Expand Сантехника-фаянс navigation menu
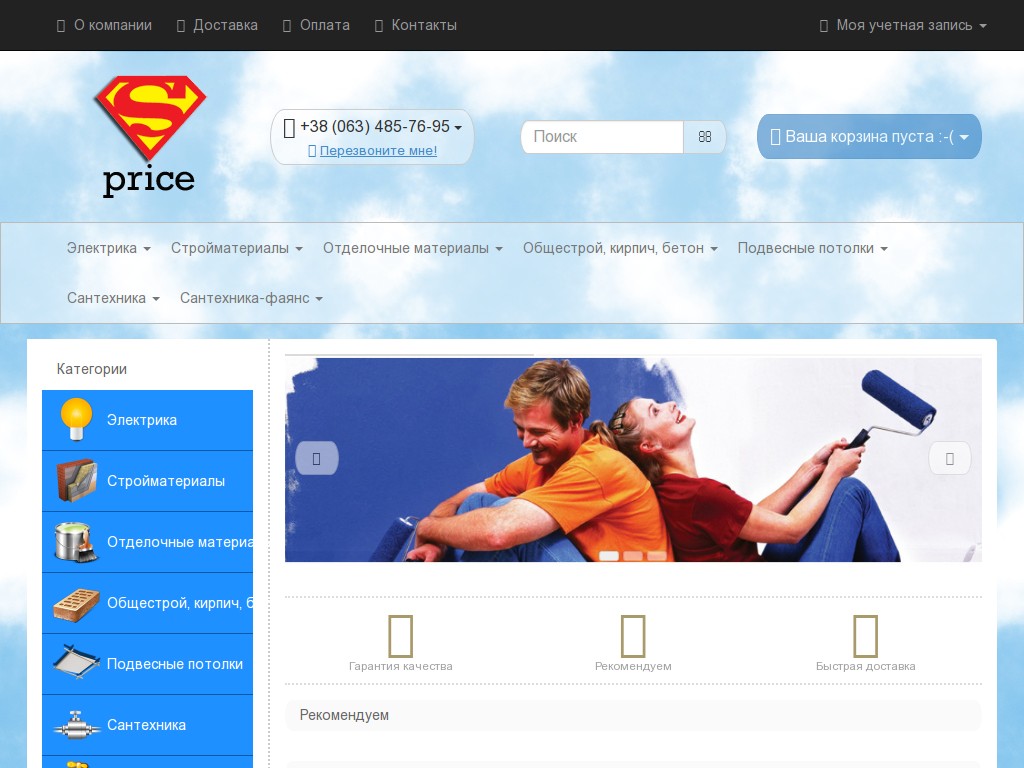 (x=251, y=298)
